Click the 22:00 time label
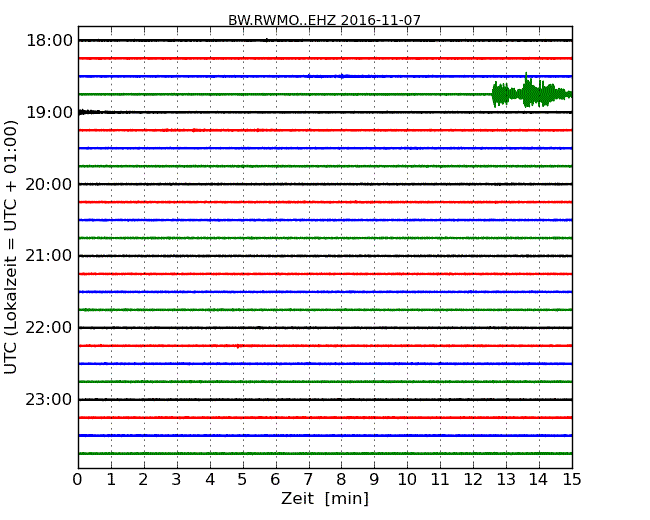650x520 pixels. [x=49, y=328]
